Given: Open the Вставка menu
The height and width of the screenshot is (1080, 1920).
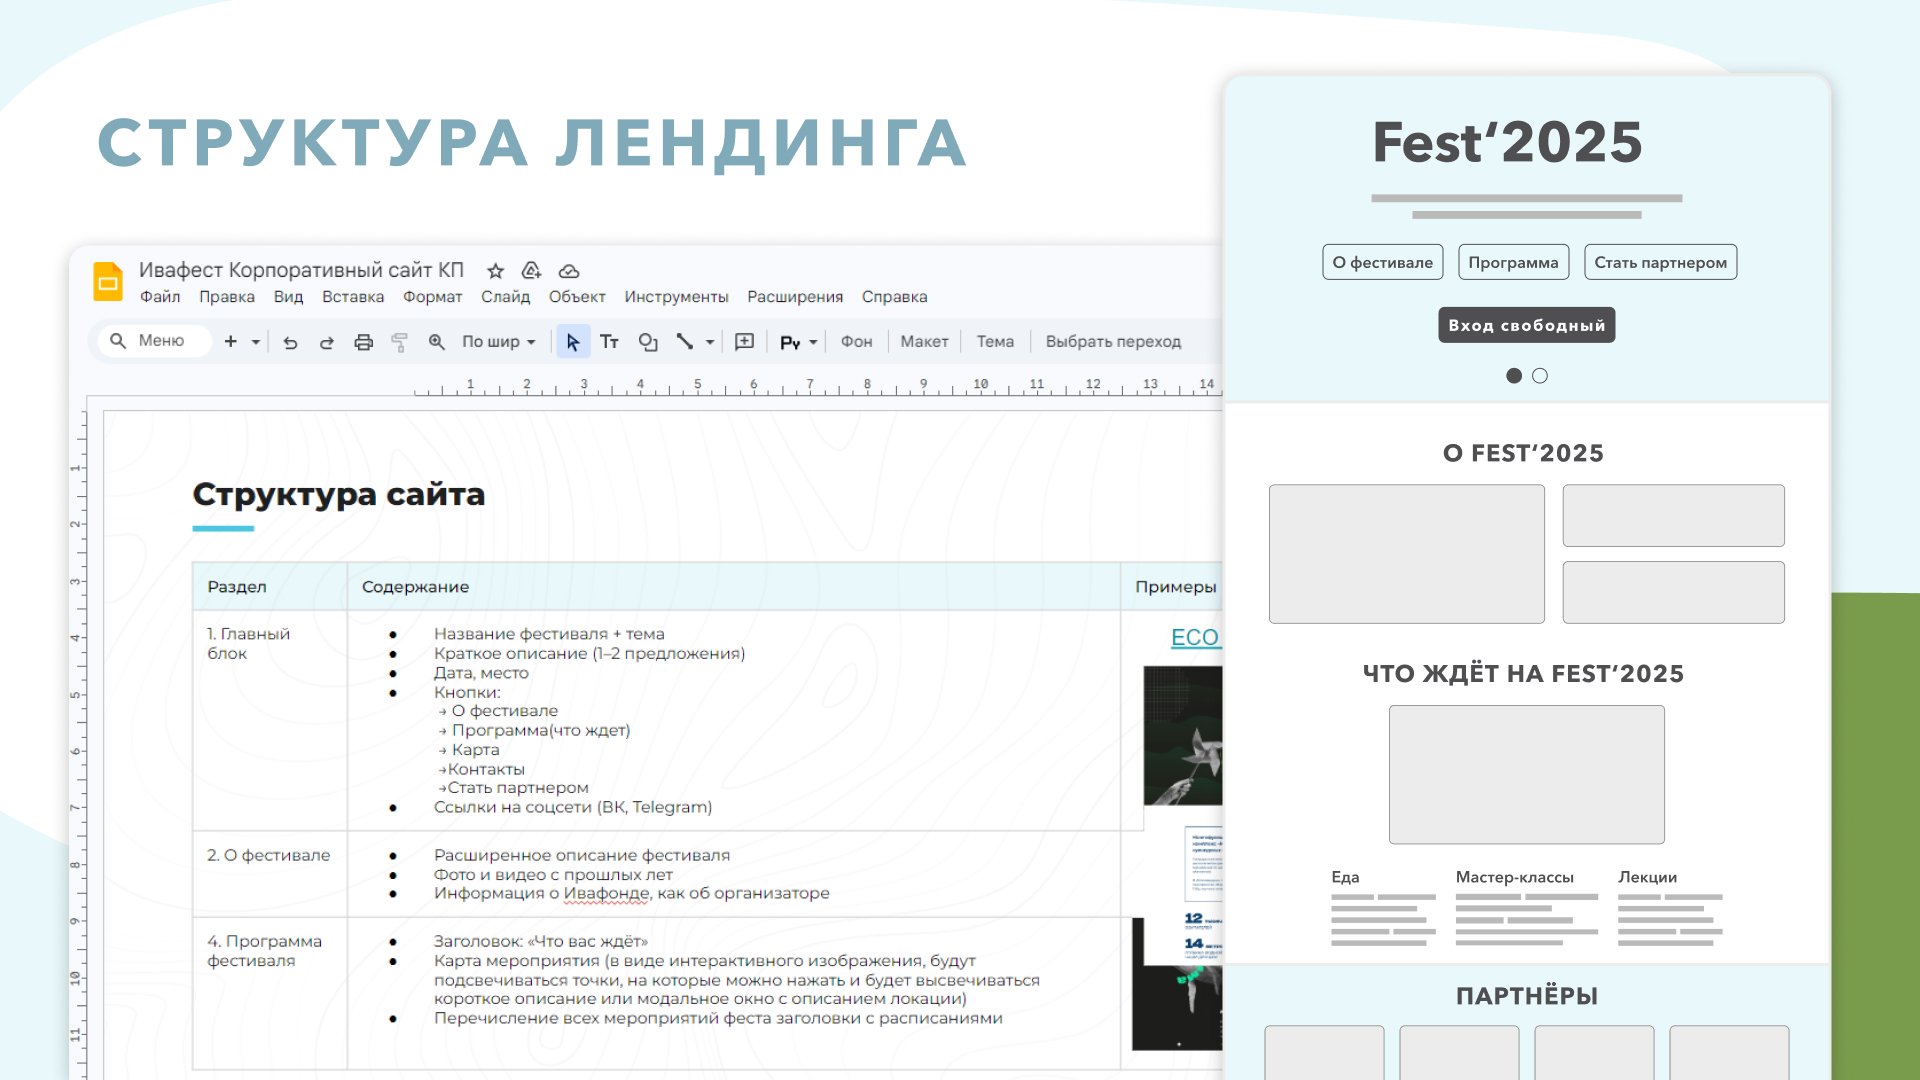Looking at the screenshot, I should (352, 297).
